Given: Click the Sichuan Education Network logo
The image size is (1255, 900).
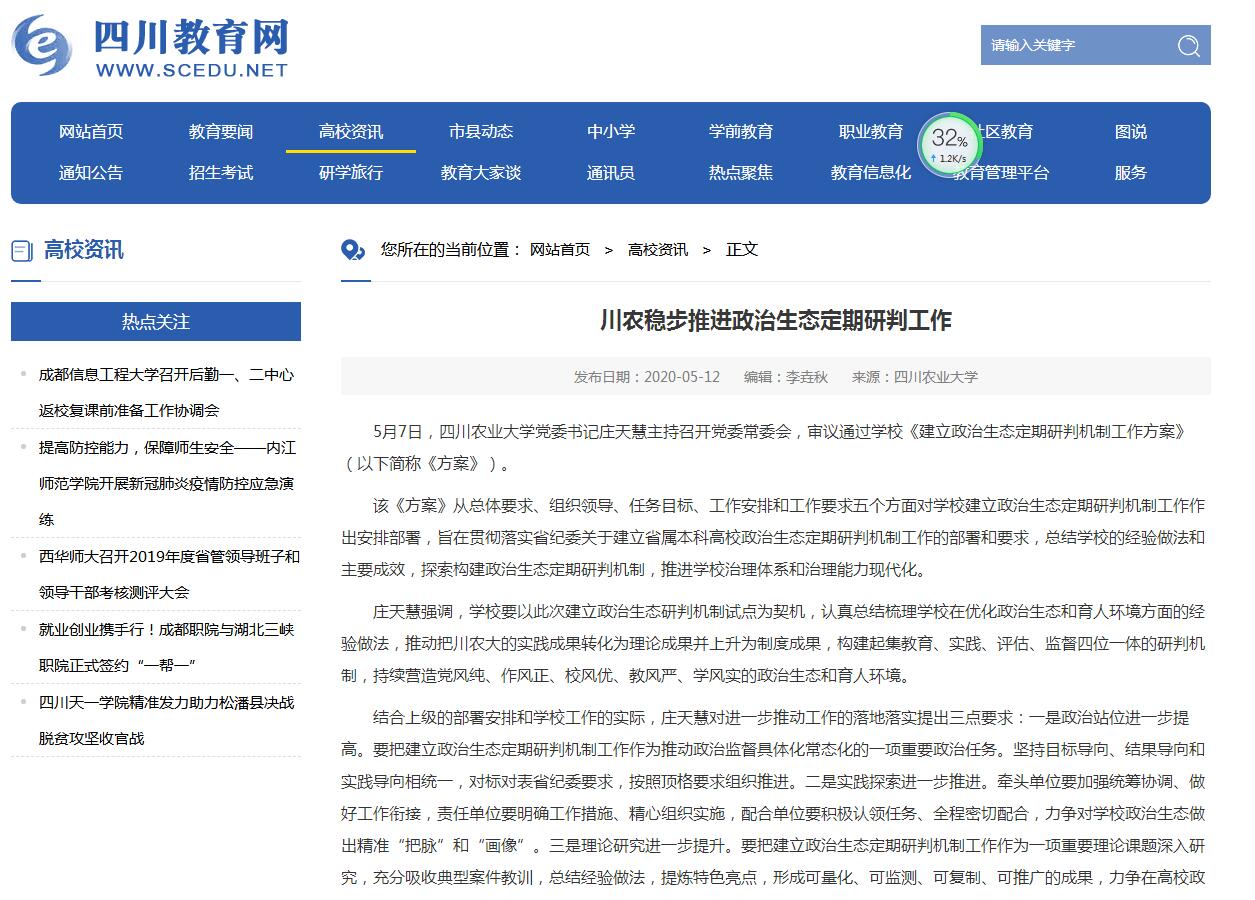Looking at the screenshot, I should [150, 46].
